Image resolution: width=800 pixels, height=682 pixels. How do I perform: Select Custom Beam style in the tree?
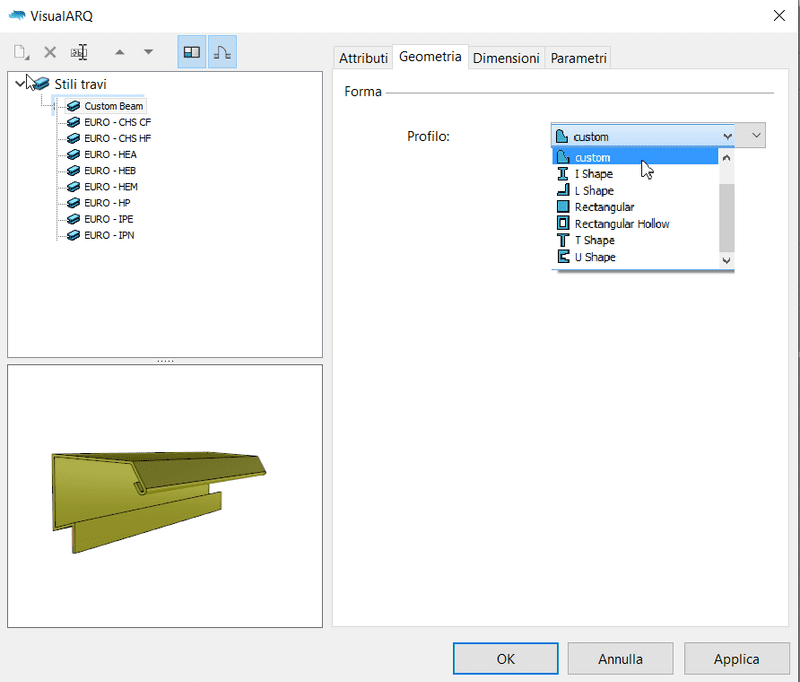tap(113, 106)
